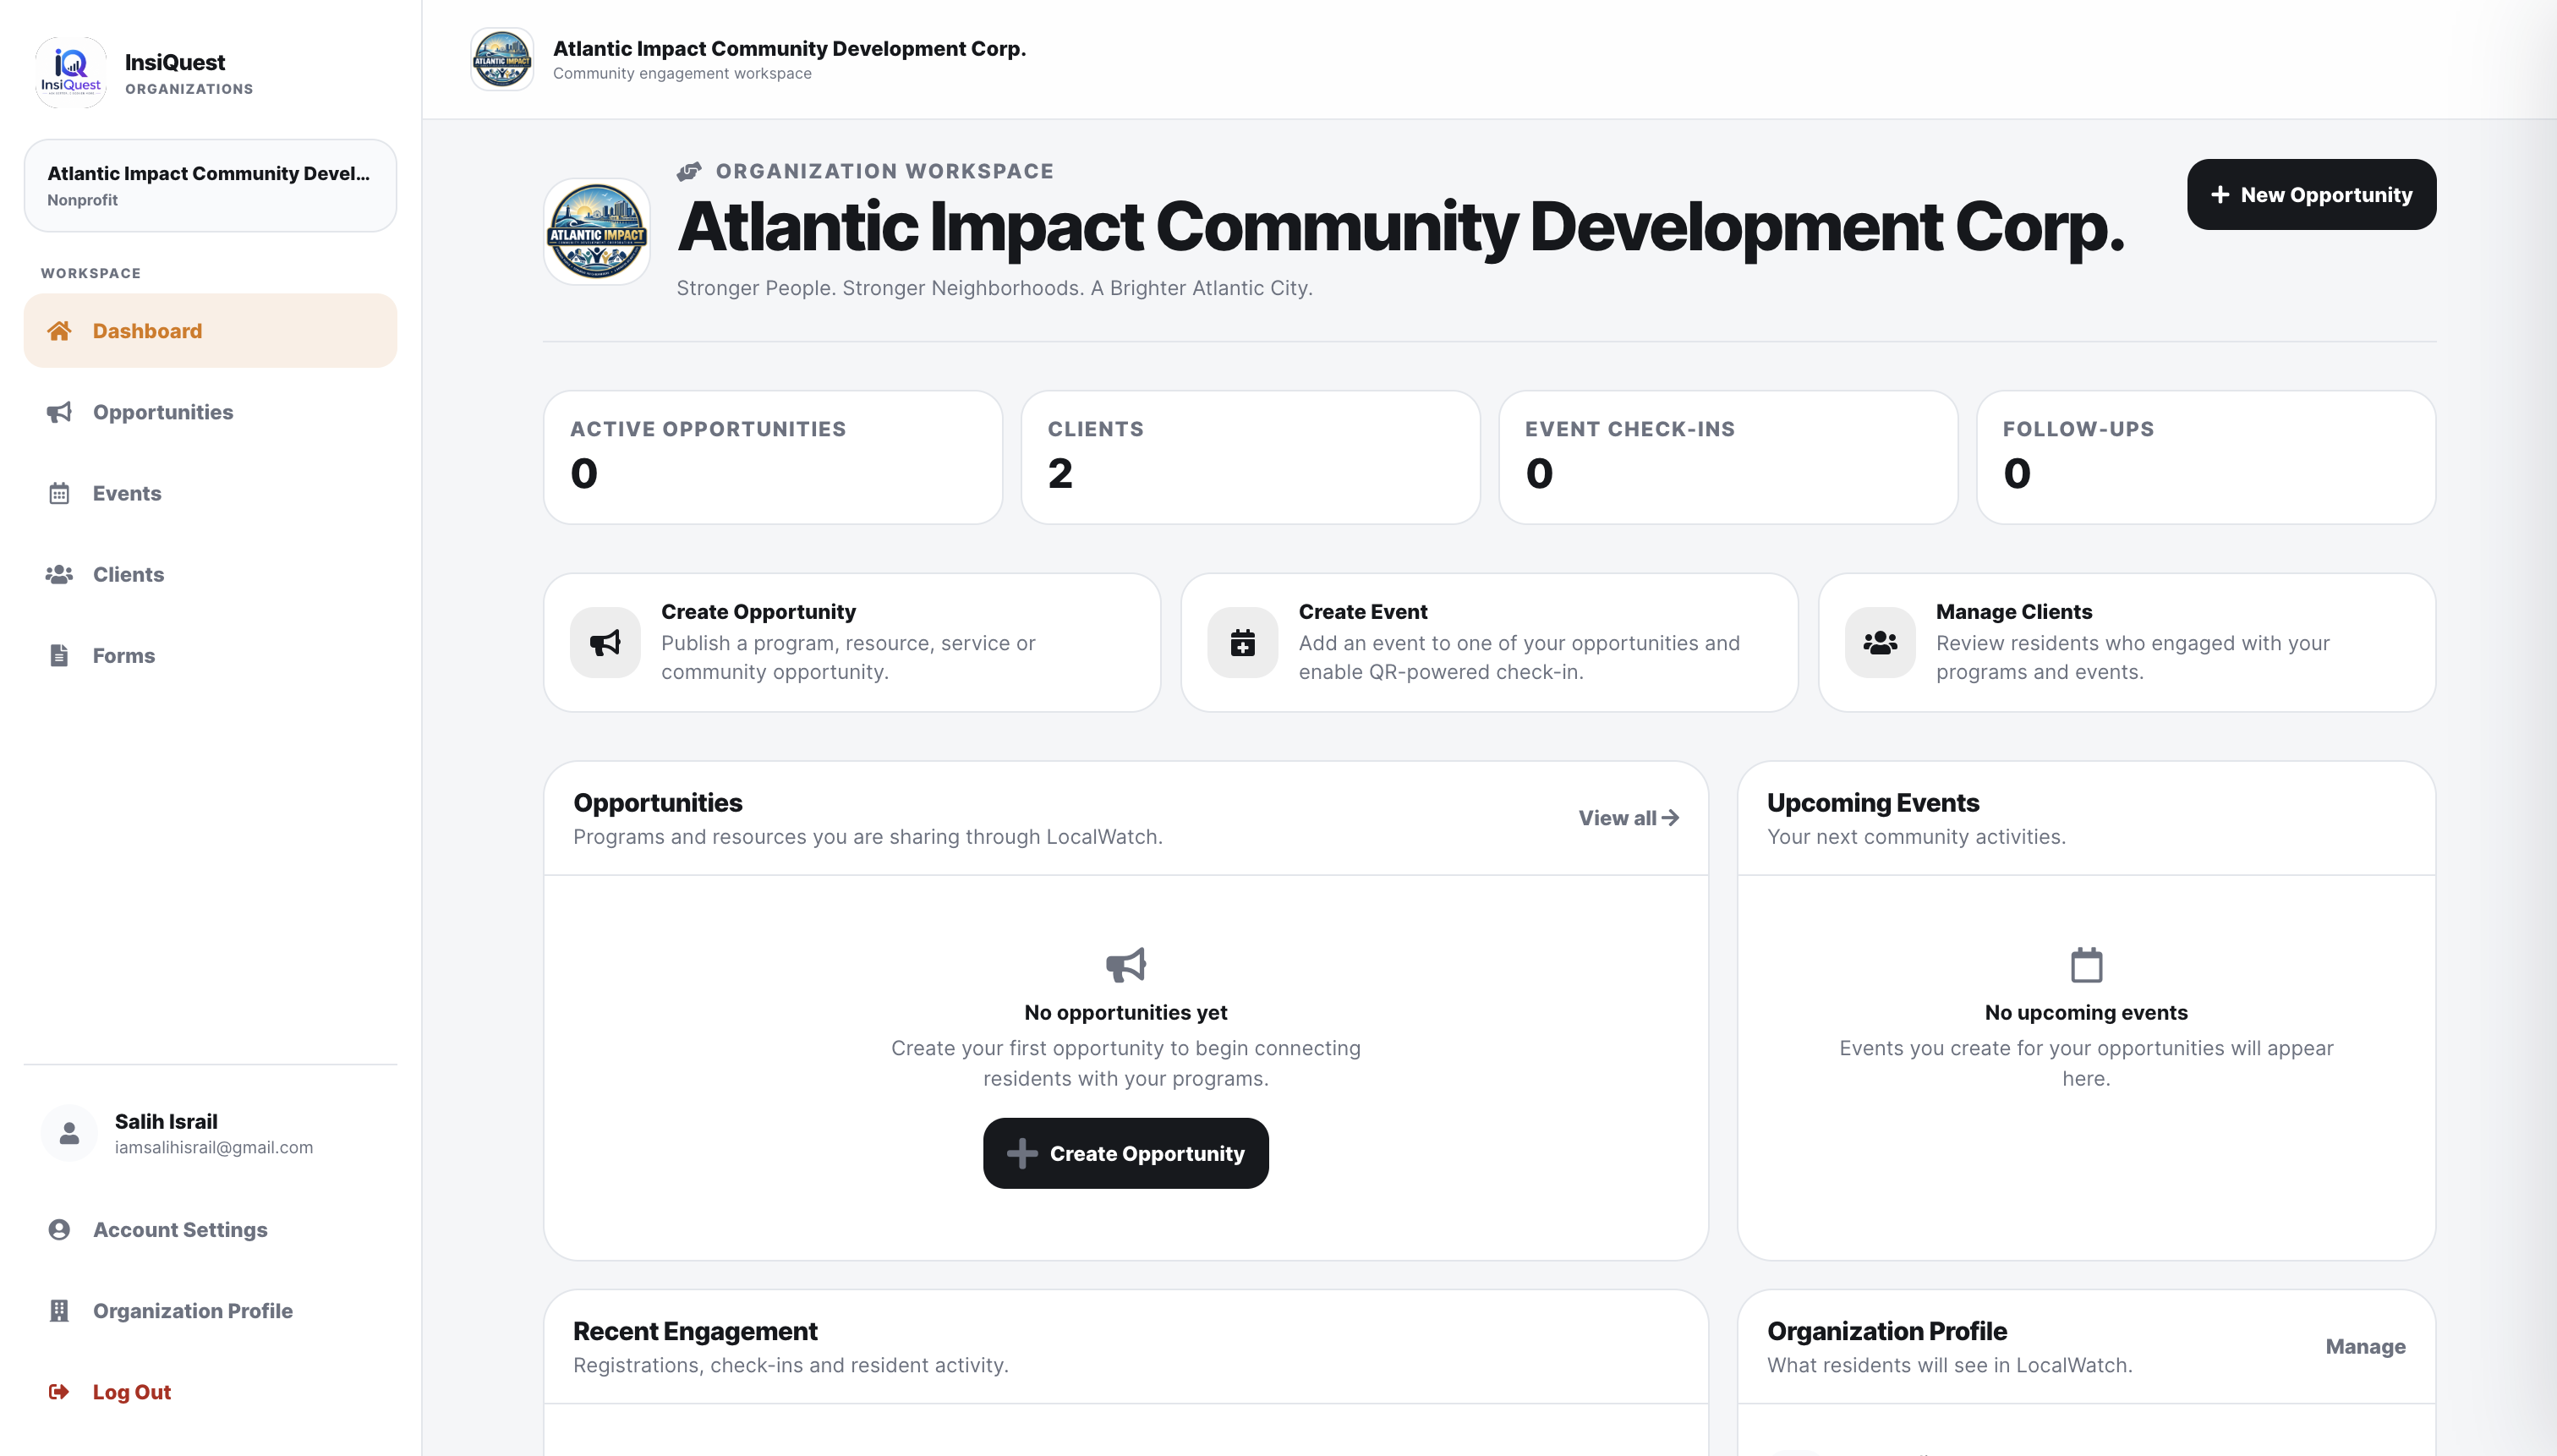Click the people icon on Manage Clients card
The height and width of the screenshot is (1456, 2557).
coord(1880,642)
